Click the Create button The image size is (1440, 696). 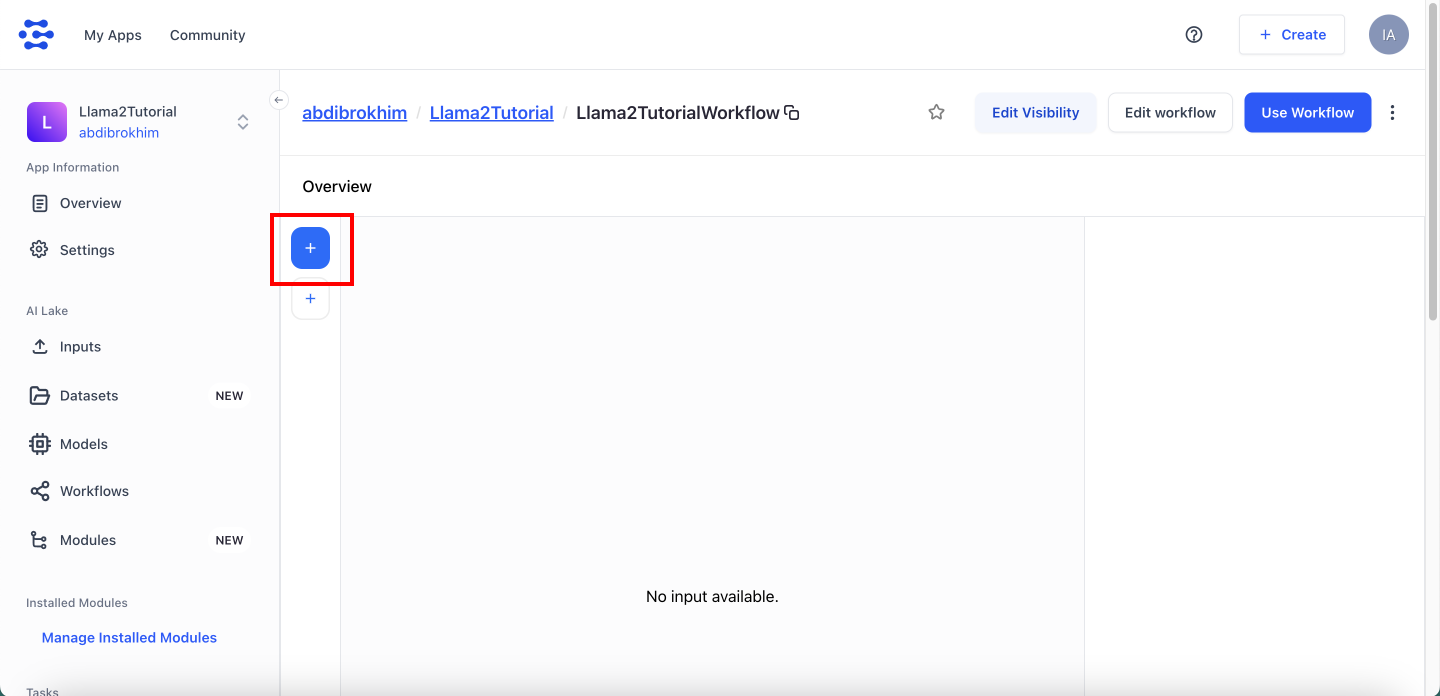(1292, 34)
